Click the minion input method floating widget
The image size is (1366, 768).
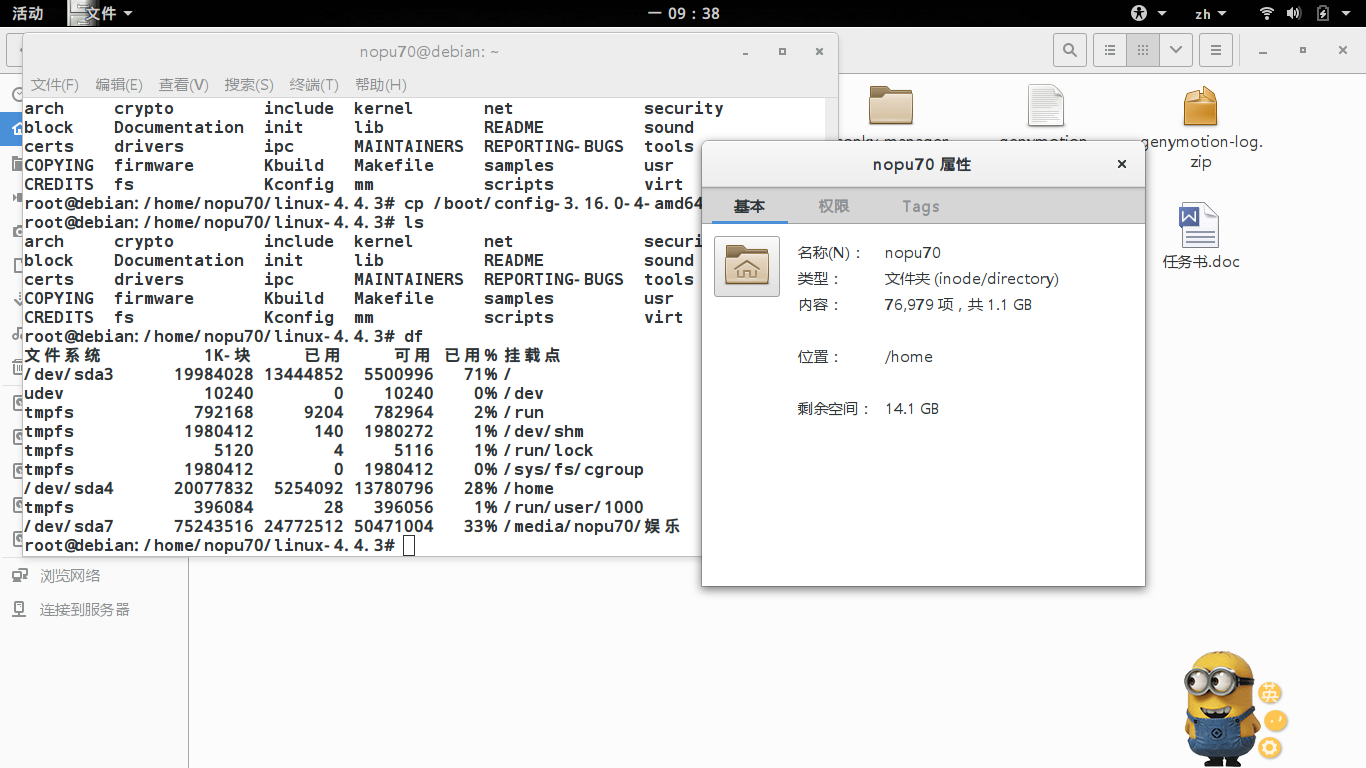[x=1220, y=705]
